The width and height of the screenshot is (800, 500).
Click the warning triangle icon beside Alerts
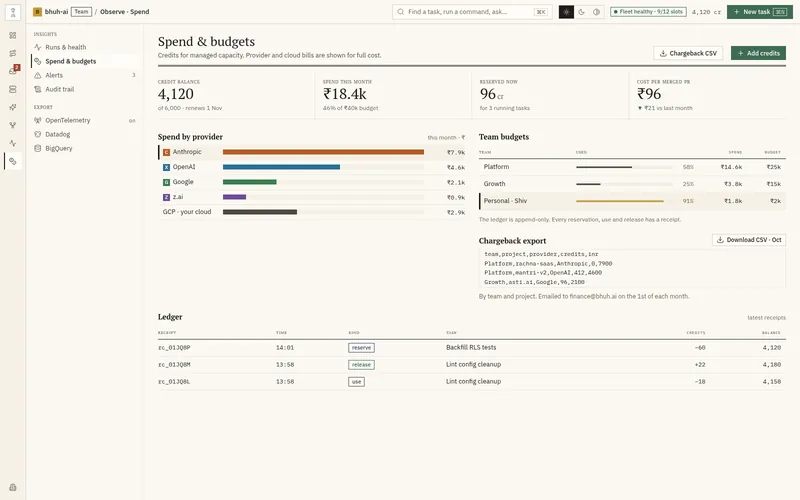(x=38, y=75)
